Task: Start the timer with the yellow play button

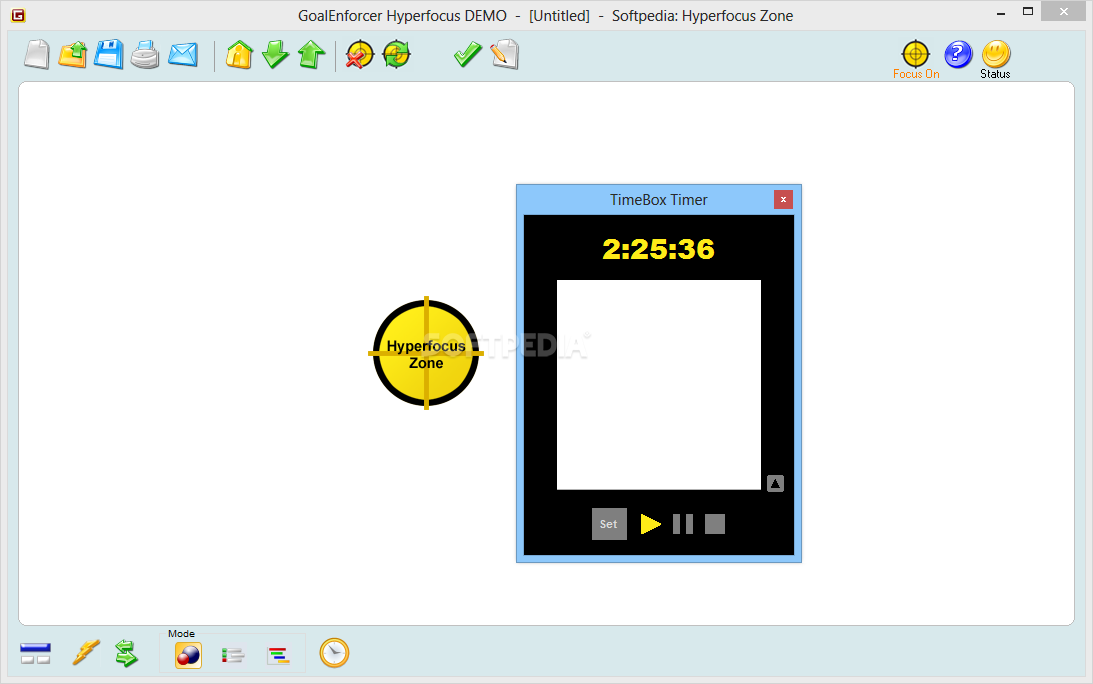Action: [650, 524]
